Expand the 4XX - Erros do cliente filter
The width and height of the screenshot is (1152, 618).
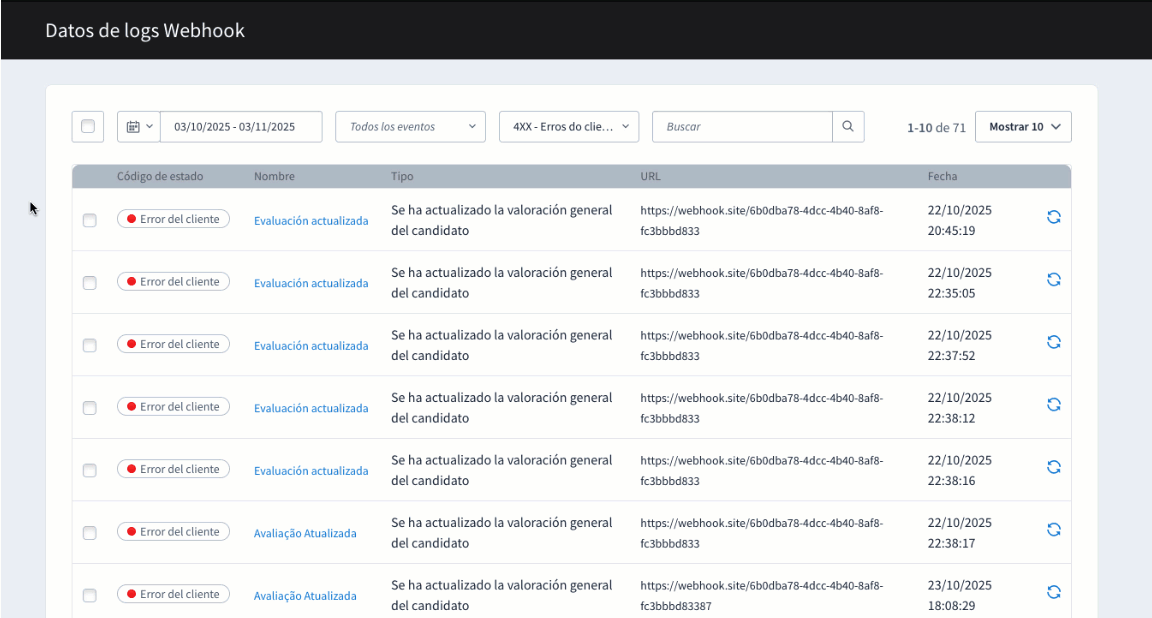pyautogui.click(x=568, y=126)
